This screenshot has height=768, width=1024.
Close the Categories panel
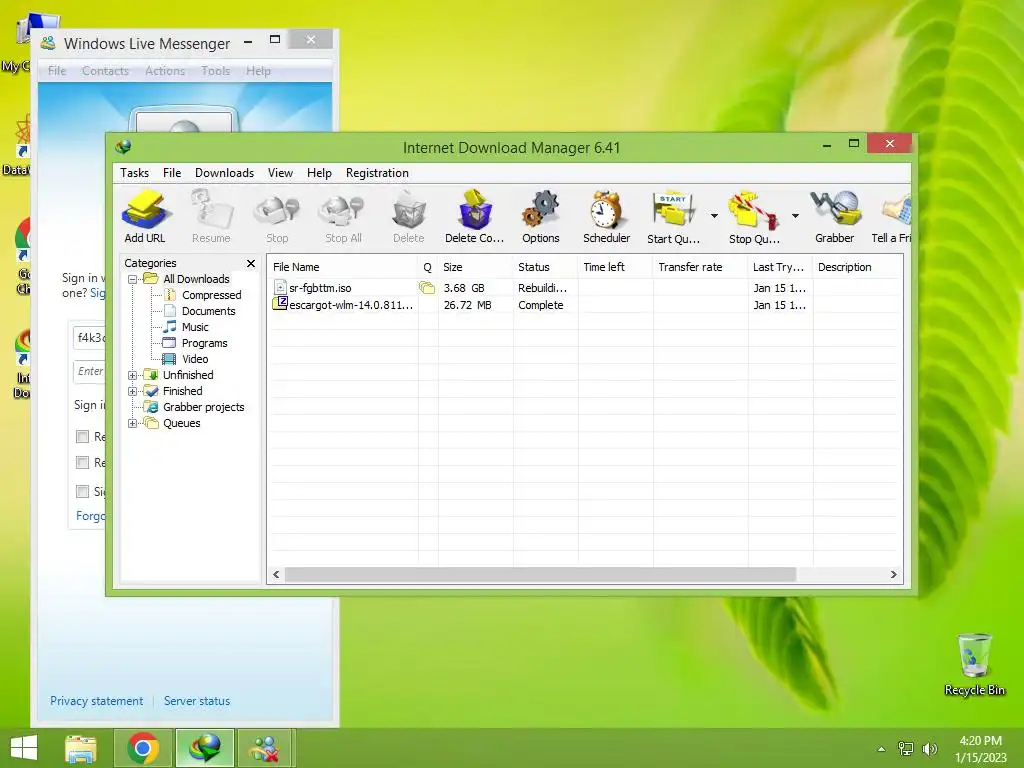(251, 263)
